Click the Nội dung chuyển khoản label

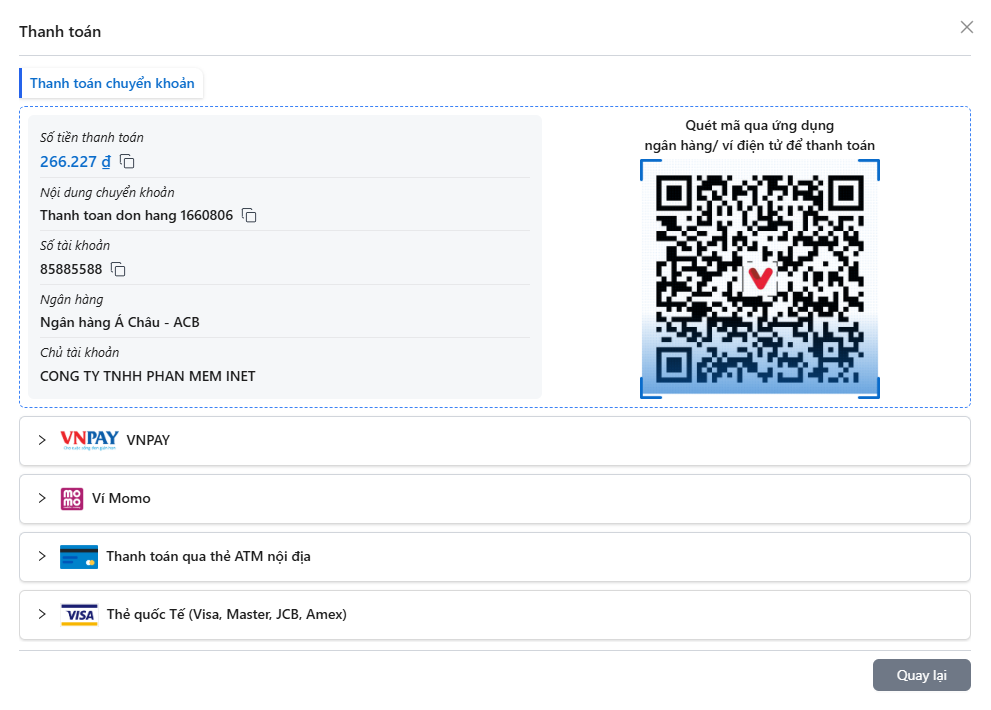(107, 192)
